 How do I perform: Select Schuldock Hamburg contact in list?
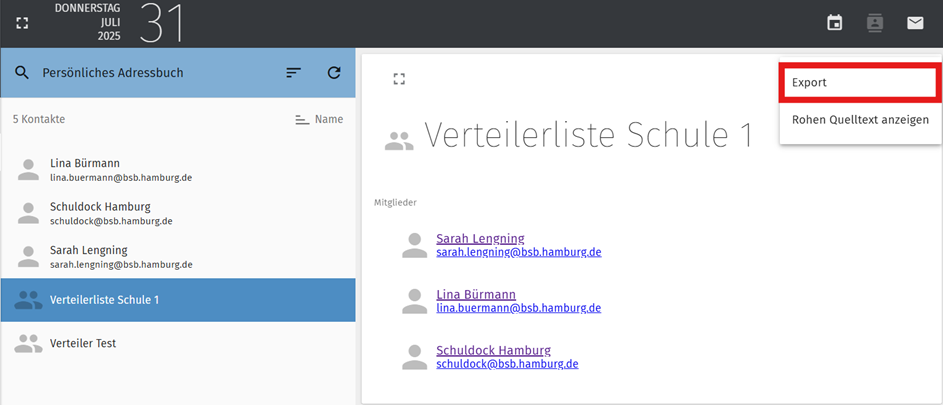point(178,213)
